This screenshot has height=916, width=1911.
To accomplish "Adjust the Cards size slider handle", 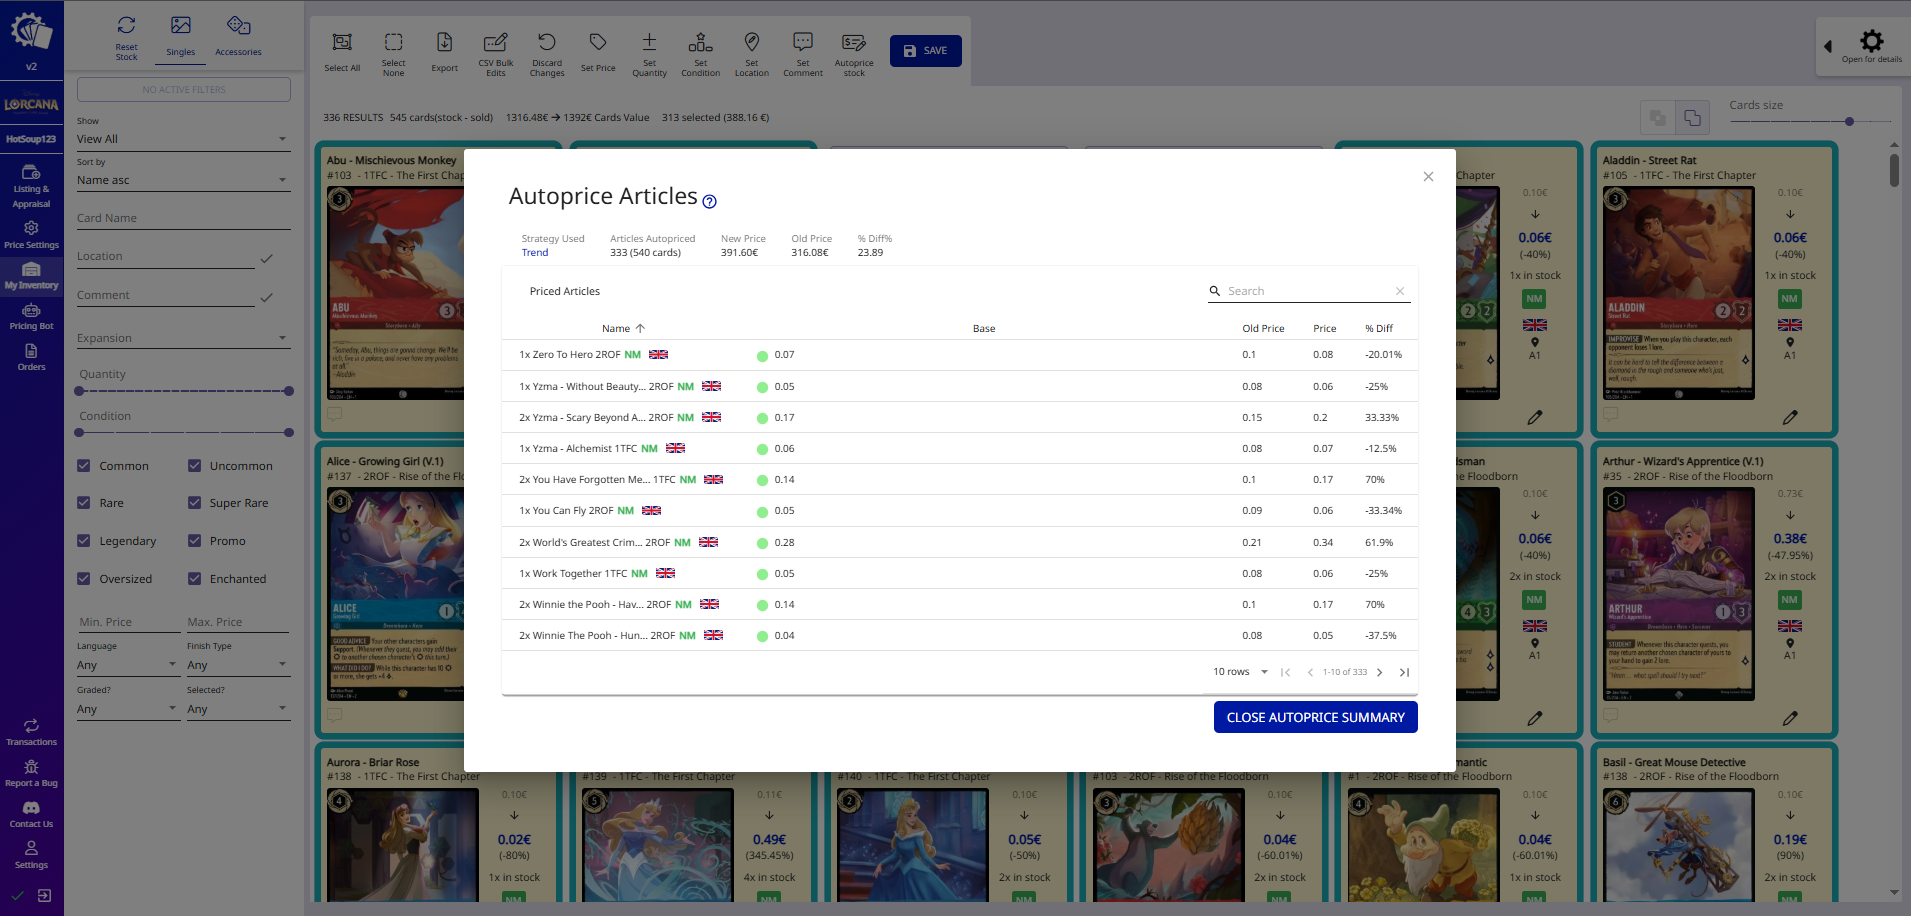I will (x=1849, y=122).
